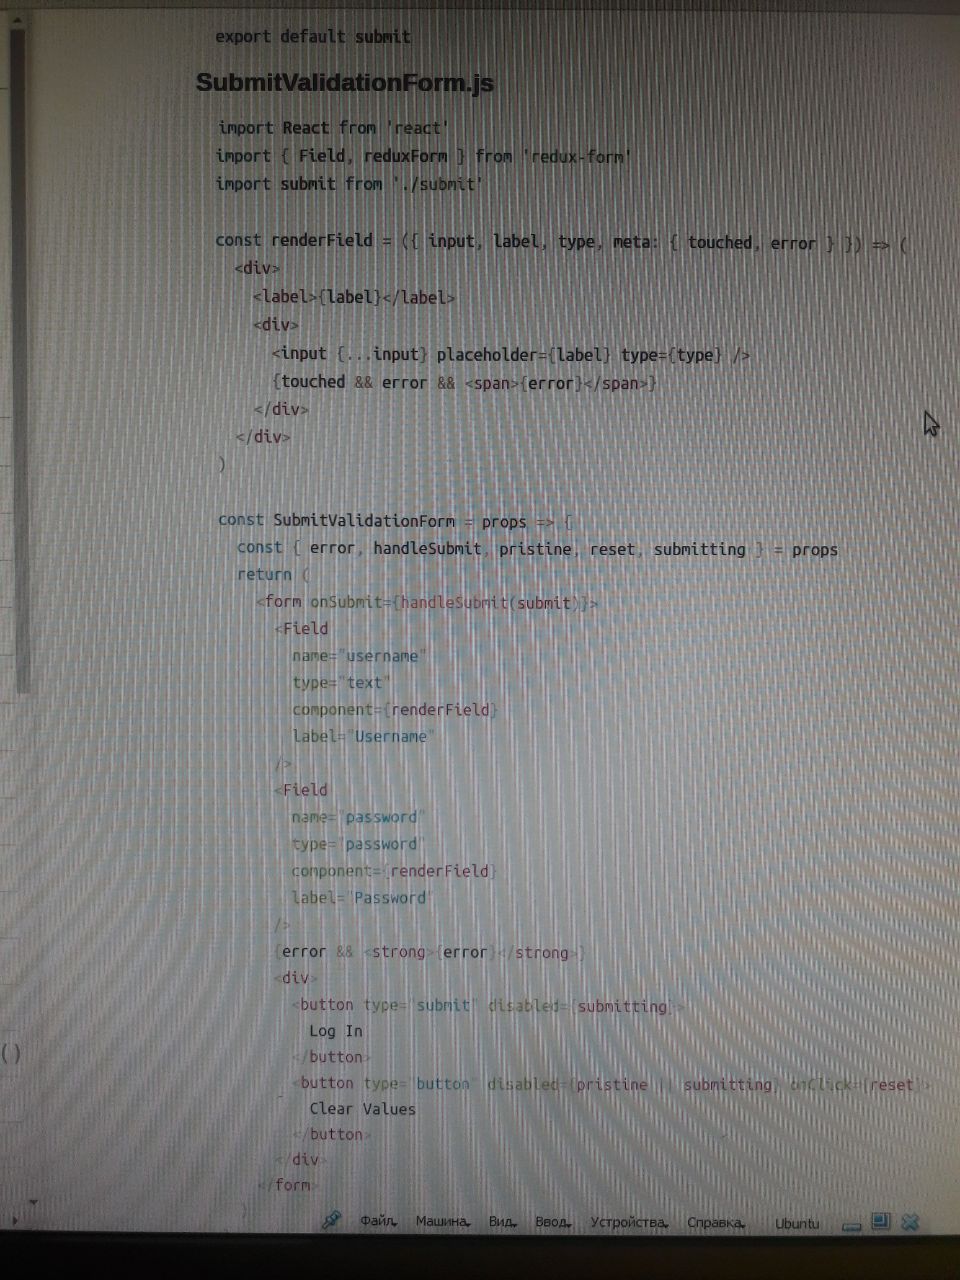Open the Вид menu
This screenshot has width=960, height=1280.
coord(502,1222)
